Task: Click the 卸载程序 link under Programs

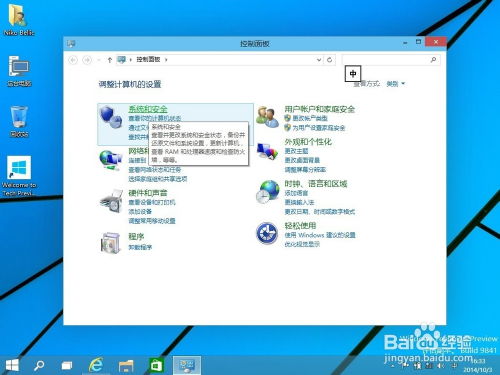Action: tap(140, 247)
